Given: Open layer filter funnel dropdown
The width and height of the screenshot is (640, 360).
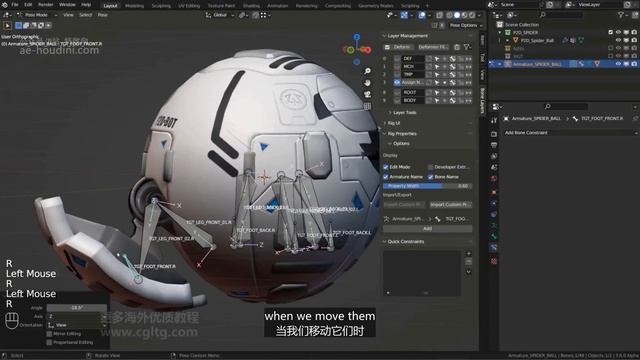Looking at the screenshot, I should click(467, 47).
